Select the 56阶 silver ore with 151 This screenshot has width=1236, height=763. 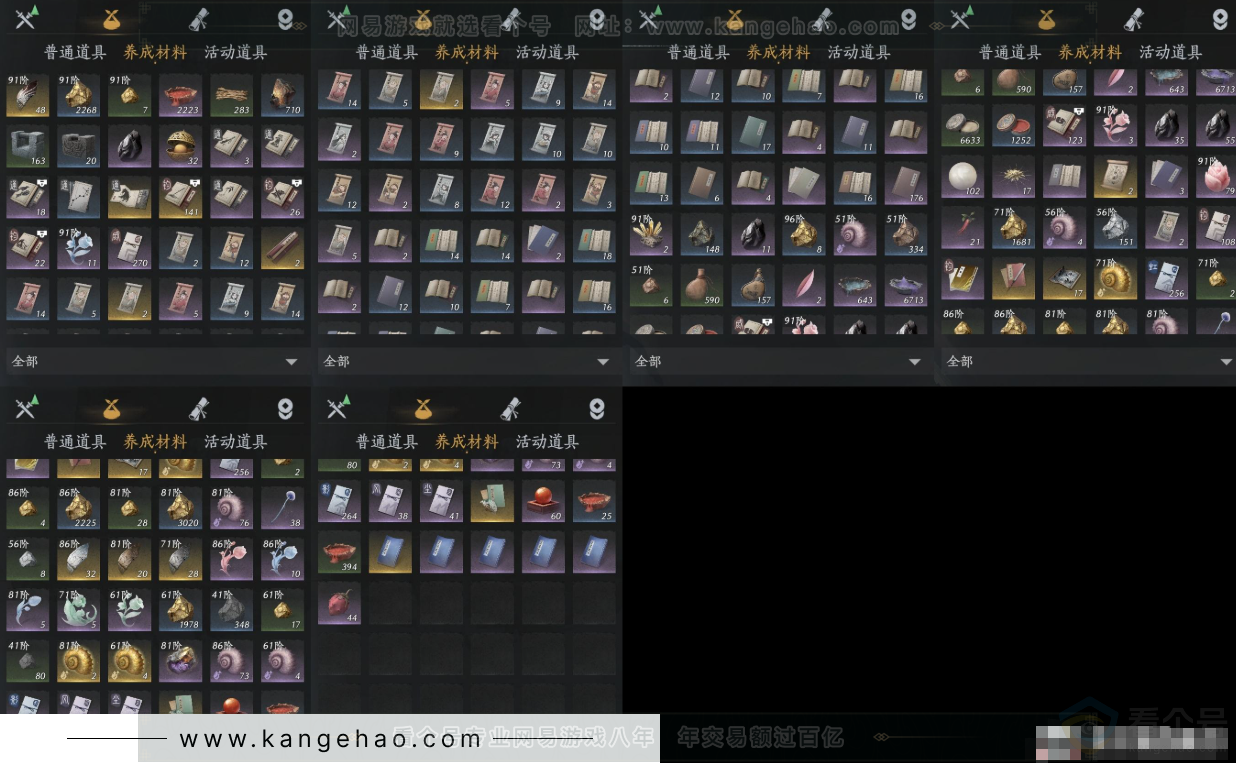(x=1115, y=227)
